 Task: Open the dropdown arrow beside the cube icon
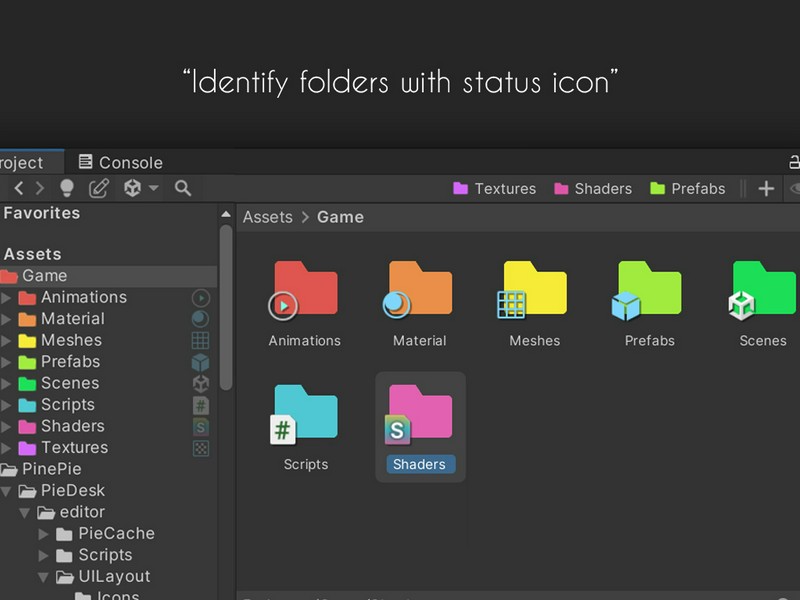point(154,188)
